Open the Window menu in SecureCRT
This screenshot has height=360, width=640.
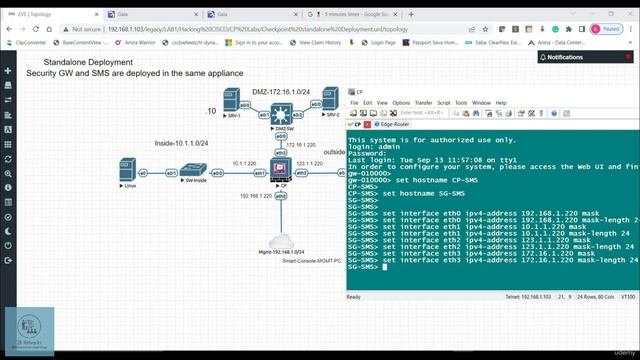[481, 103]
